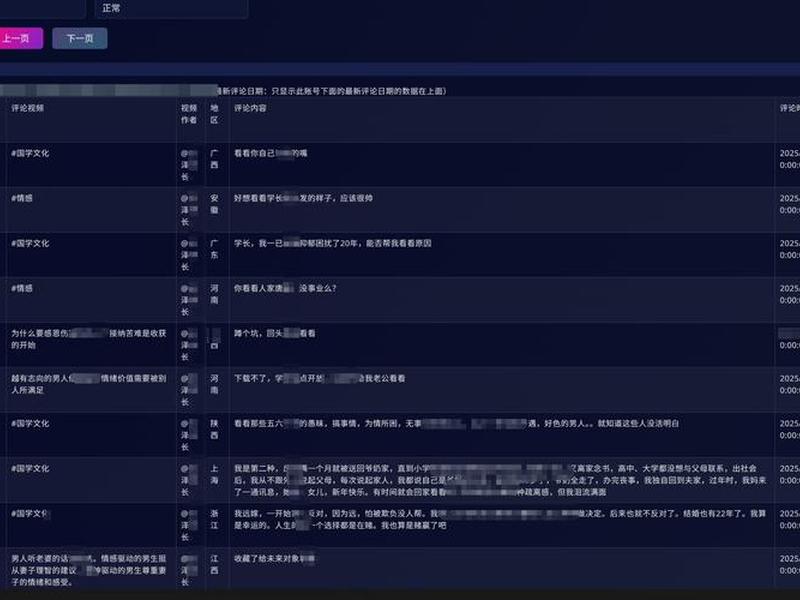Click the 地区 column header

click(214, 114)
